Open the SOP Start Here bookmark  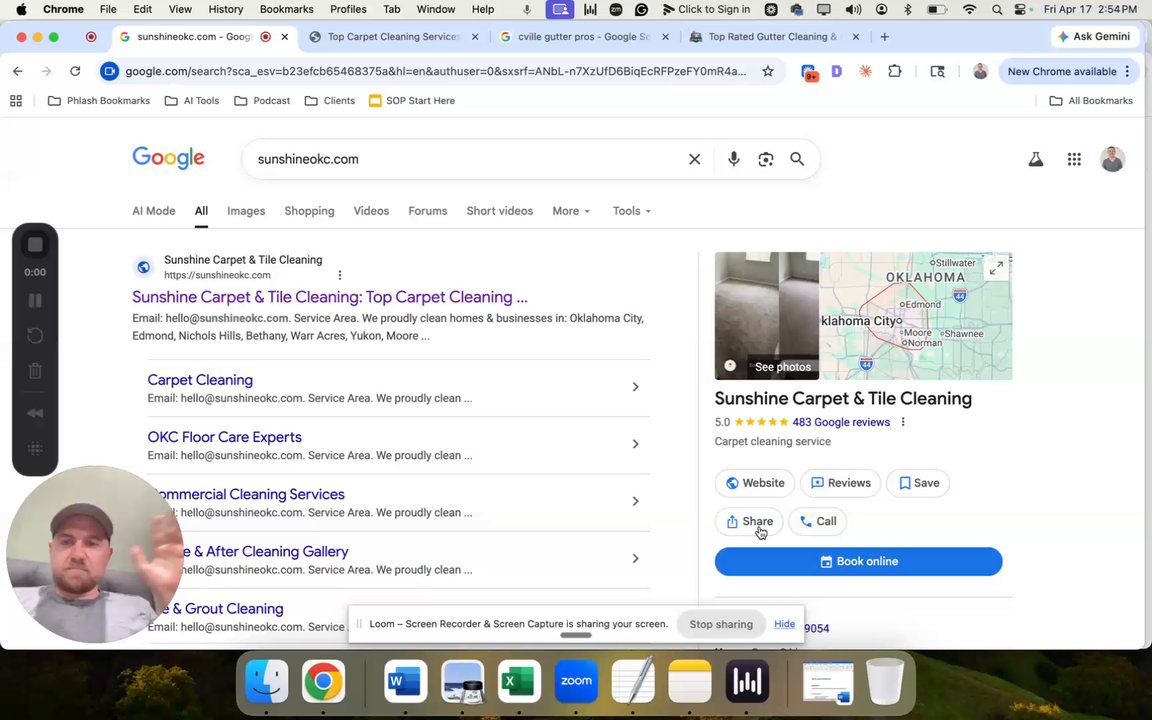coord(411,101)
